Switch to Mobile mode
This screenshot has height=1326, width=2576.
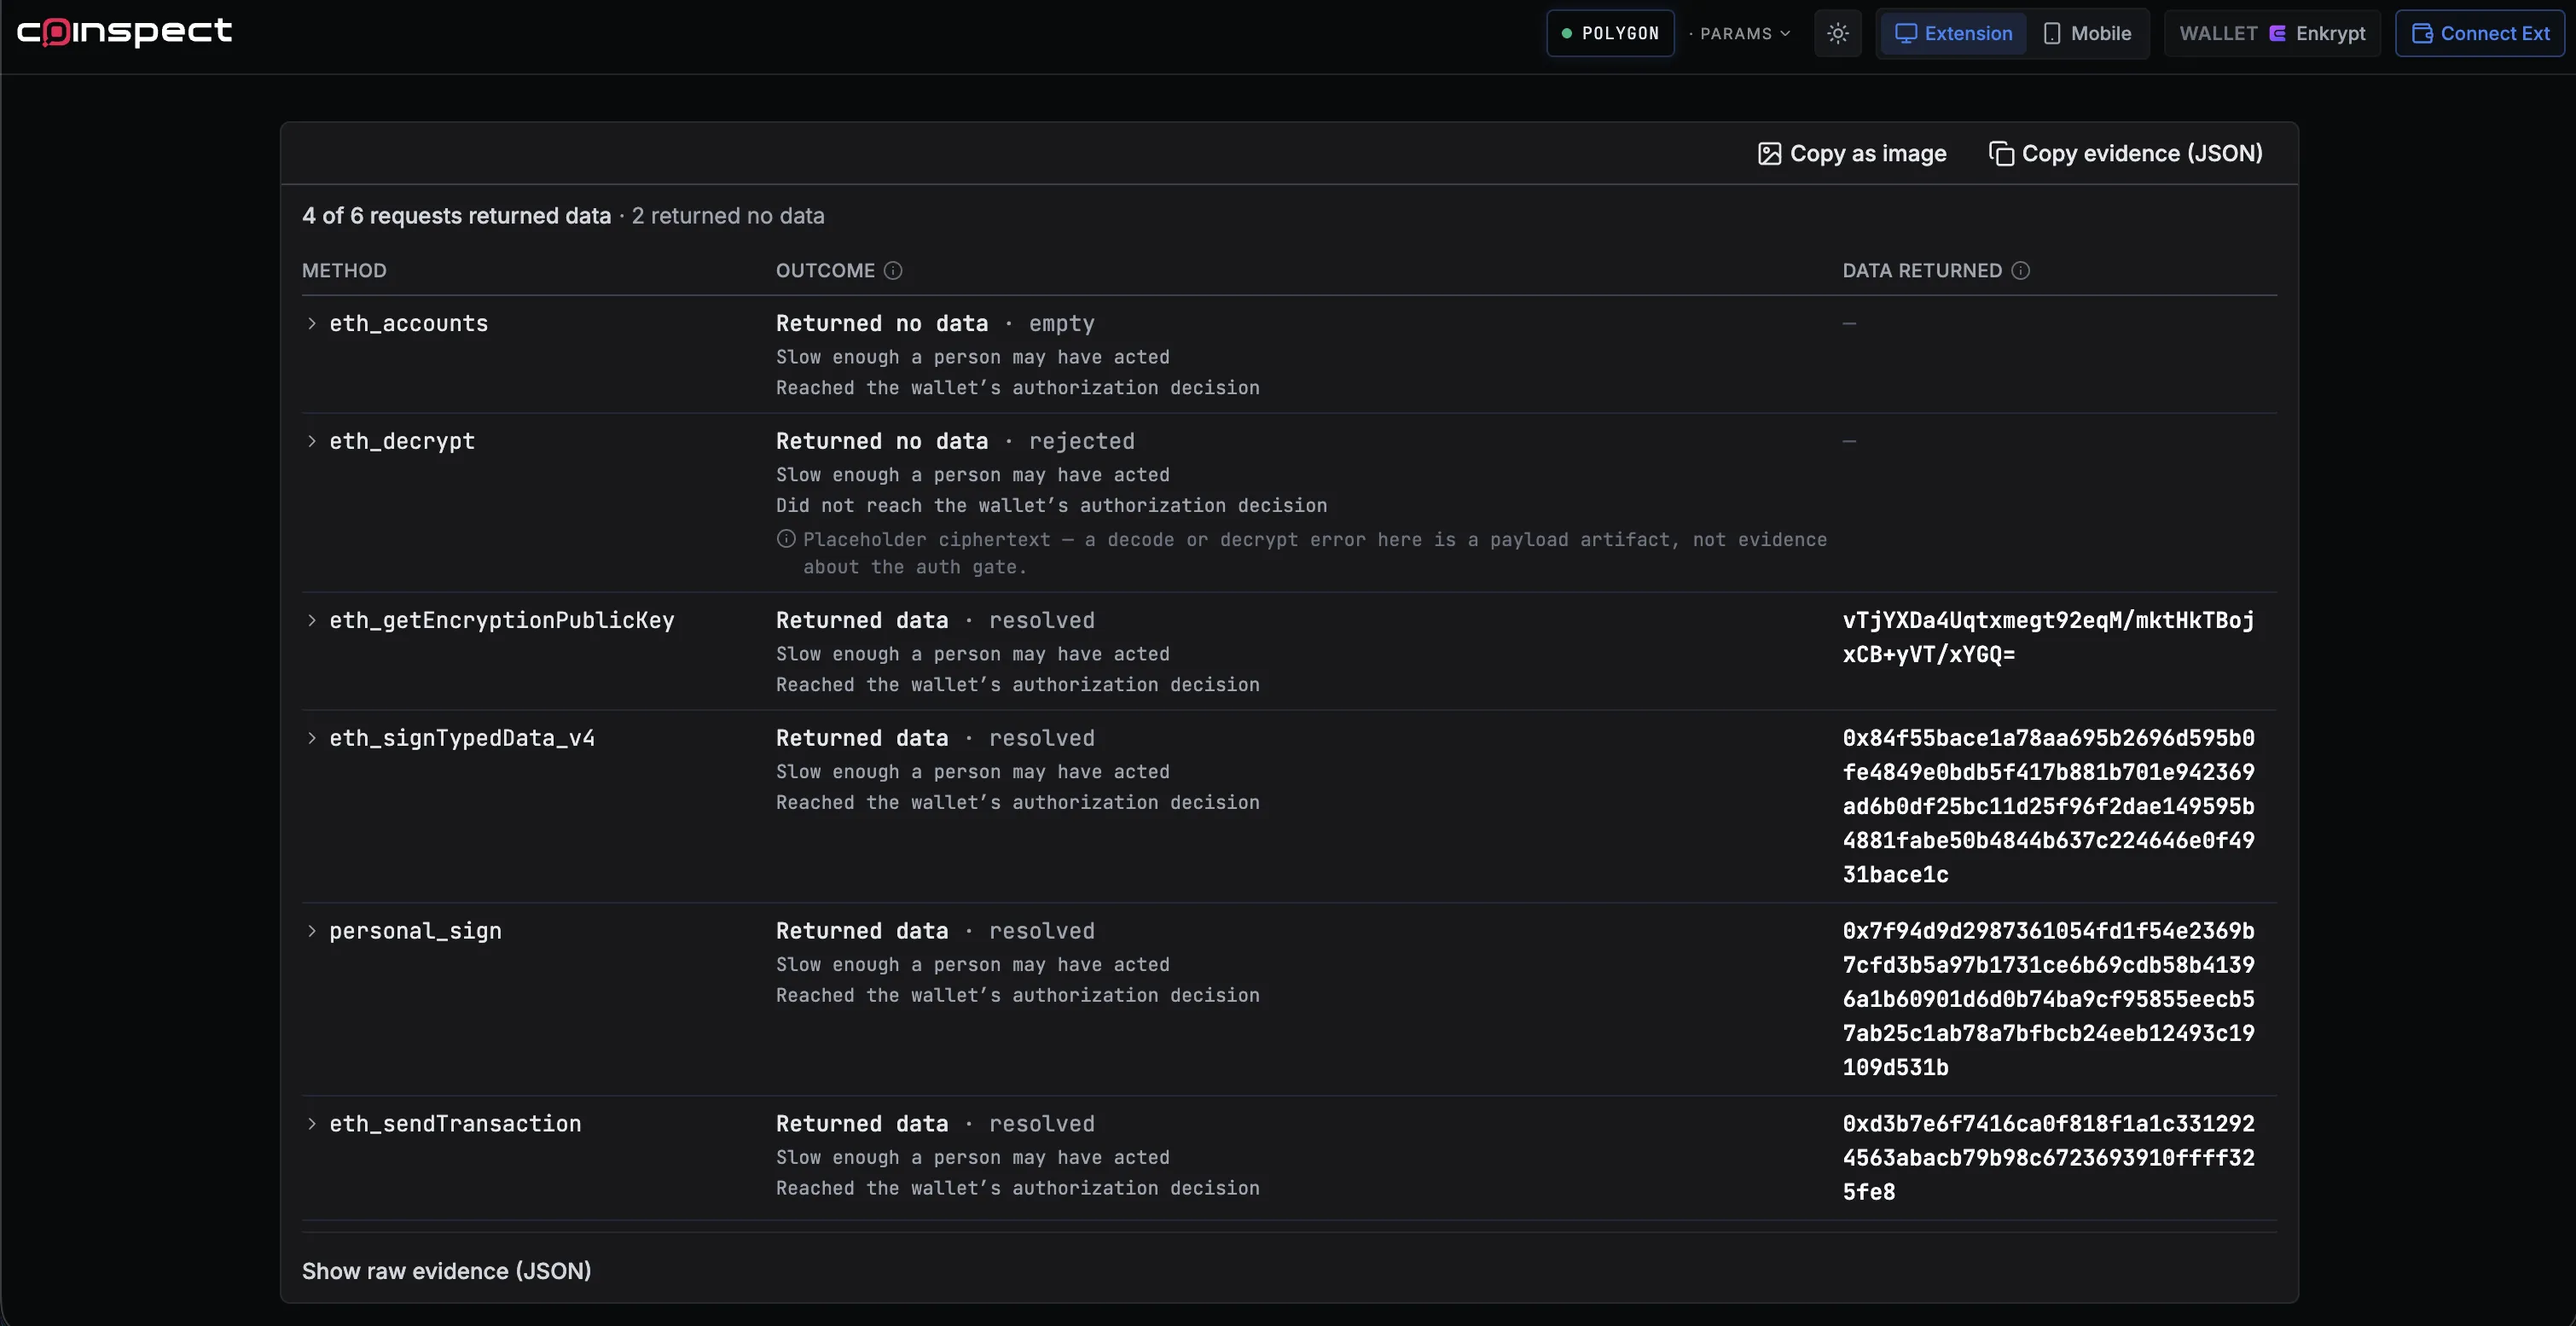pyautogui.click(x=2088, y=33)
